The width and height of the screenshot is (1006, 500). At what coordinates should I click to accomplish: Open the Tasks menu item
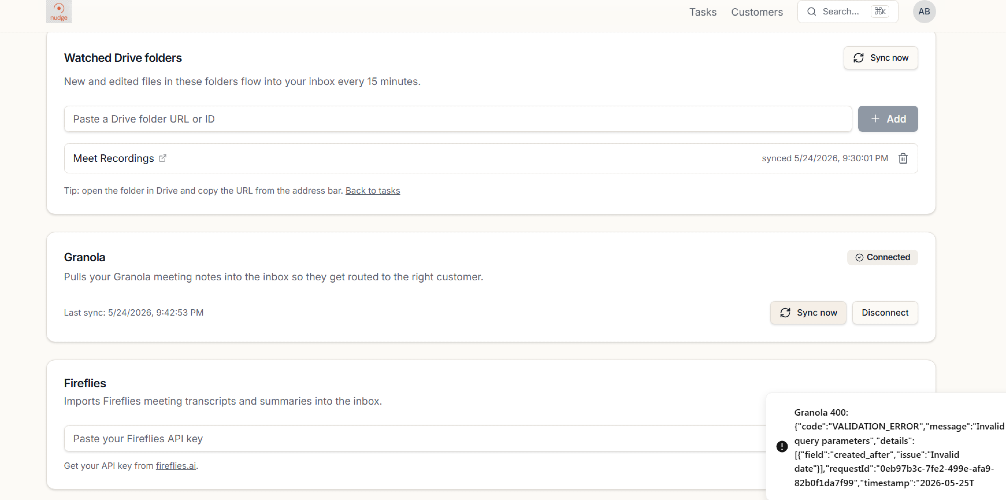click(703, 12)
